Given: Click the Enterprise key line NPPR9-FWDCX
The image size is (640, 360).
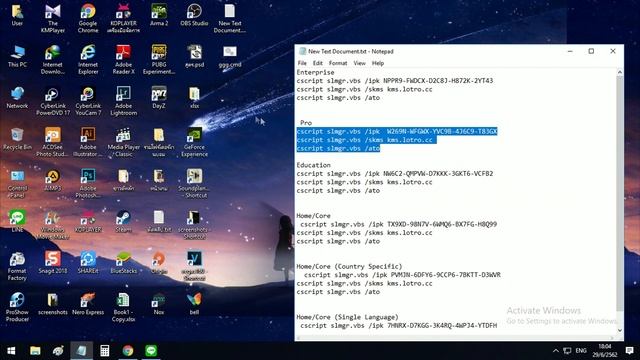Looking at the screenshot, I should (x=395, y=81).
